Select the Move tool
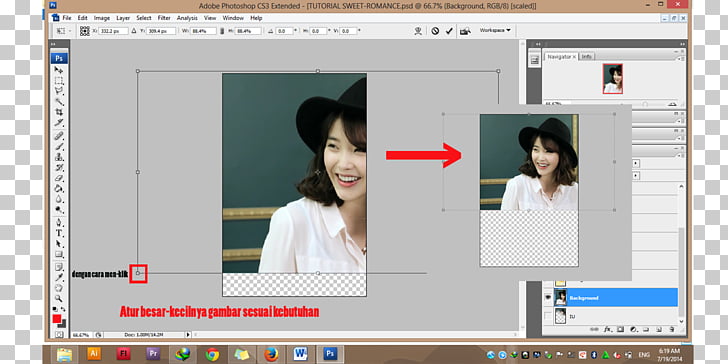The image size is (728, 364). [59, 70]
